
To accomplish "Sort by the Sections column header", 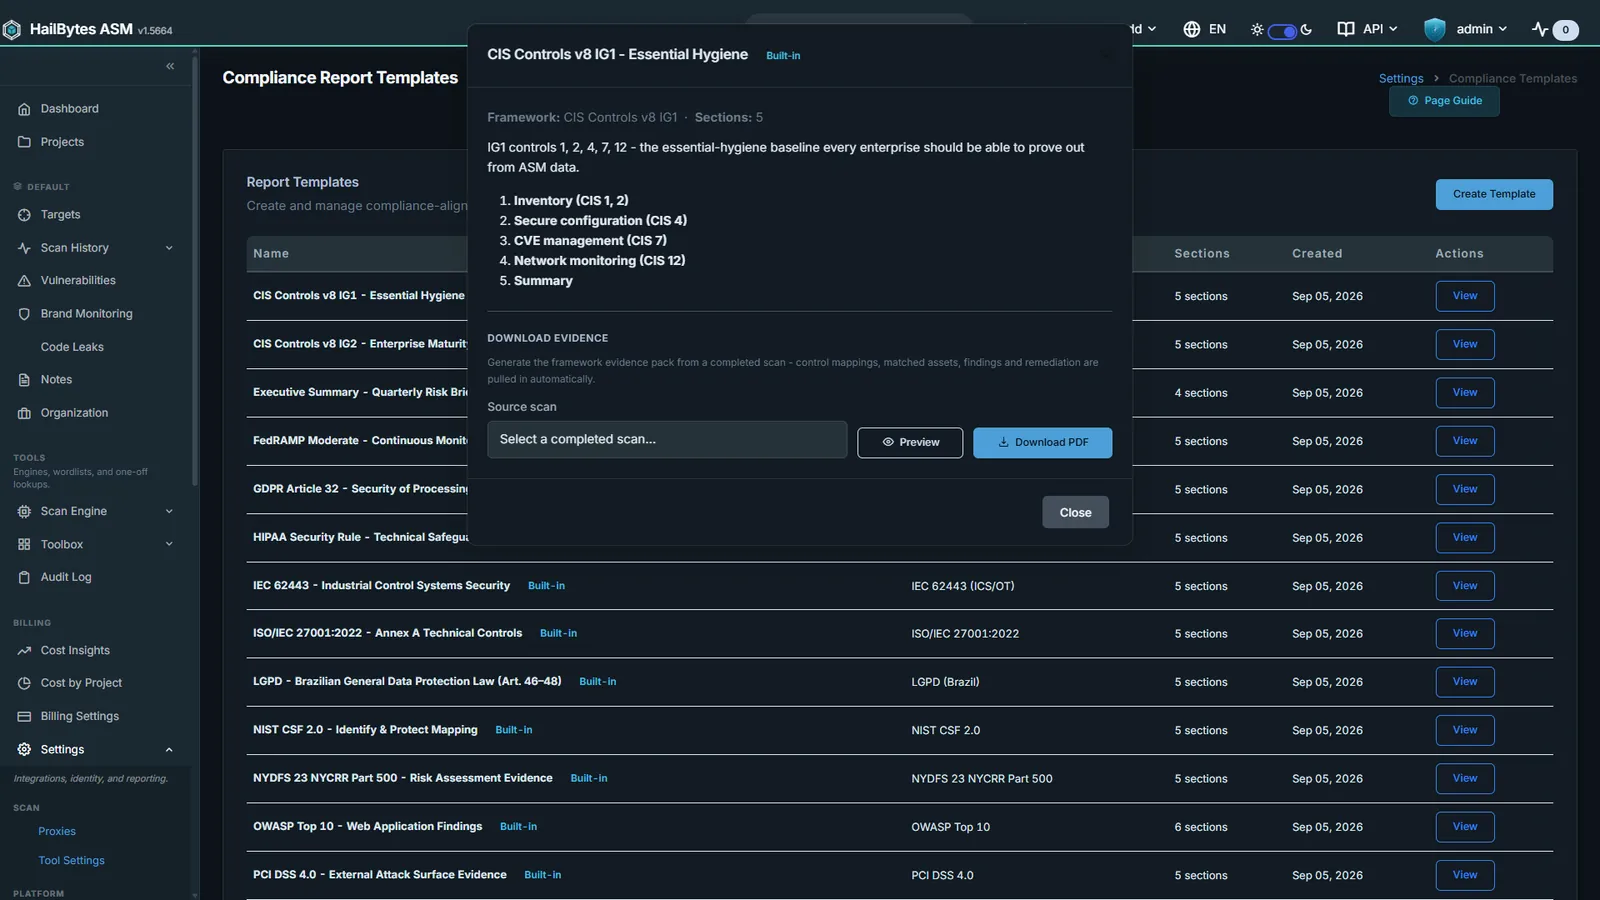I will (1202, 254).
